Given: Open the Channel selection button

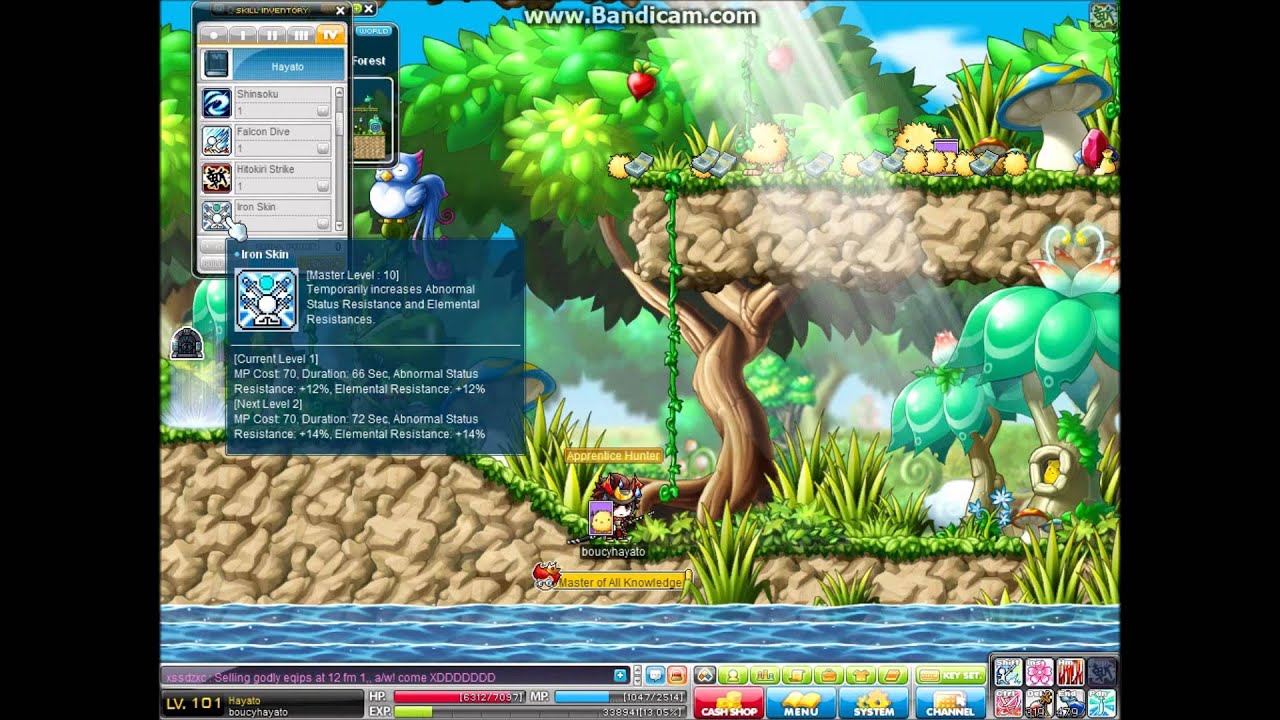Looking at the screenshot, I should coord(951,702).
